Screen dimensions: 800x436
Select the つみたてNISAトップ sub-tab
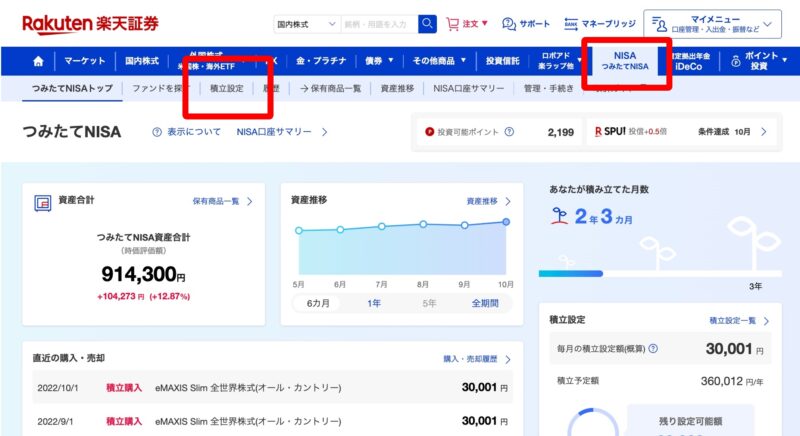point(72,88)
